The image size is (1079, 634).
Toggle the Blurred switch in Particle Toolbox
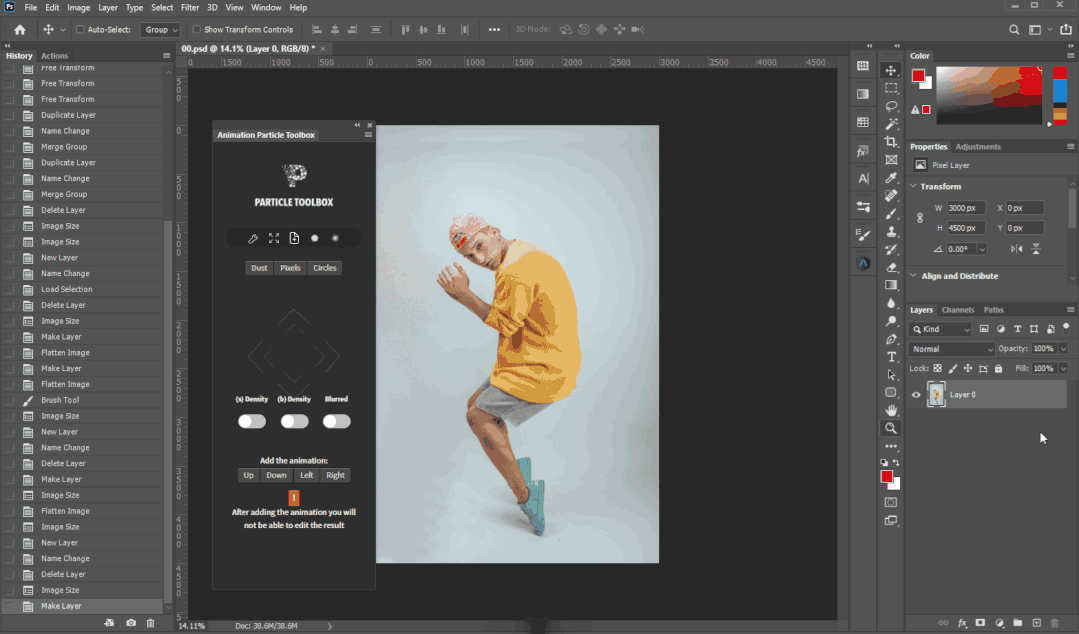click(336, 421)
